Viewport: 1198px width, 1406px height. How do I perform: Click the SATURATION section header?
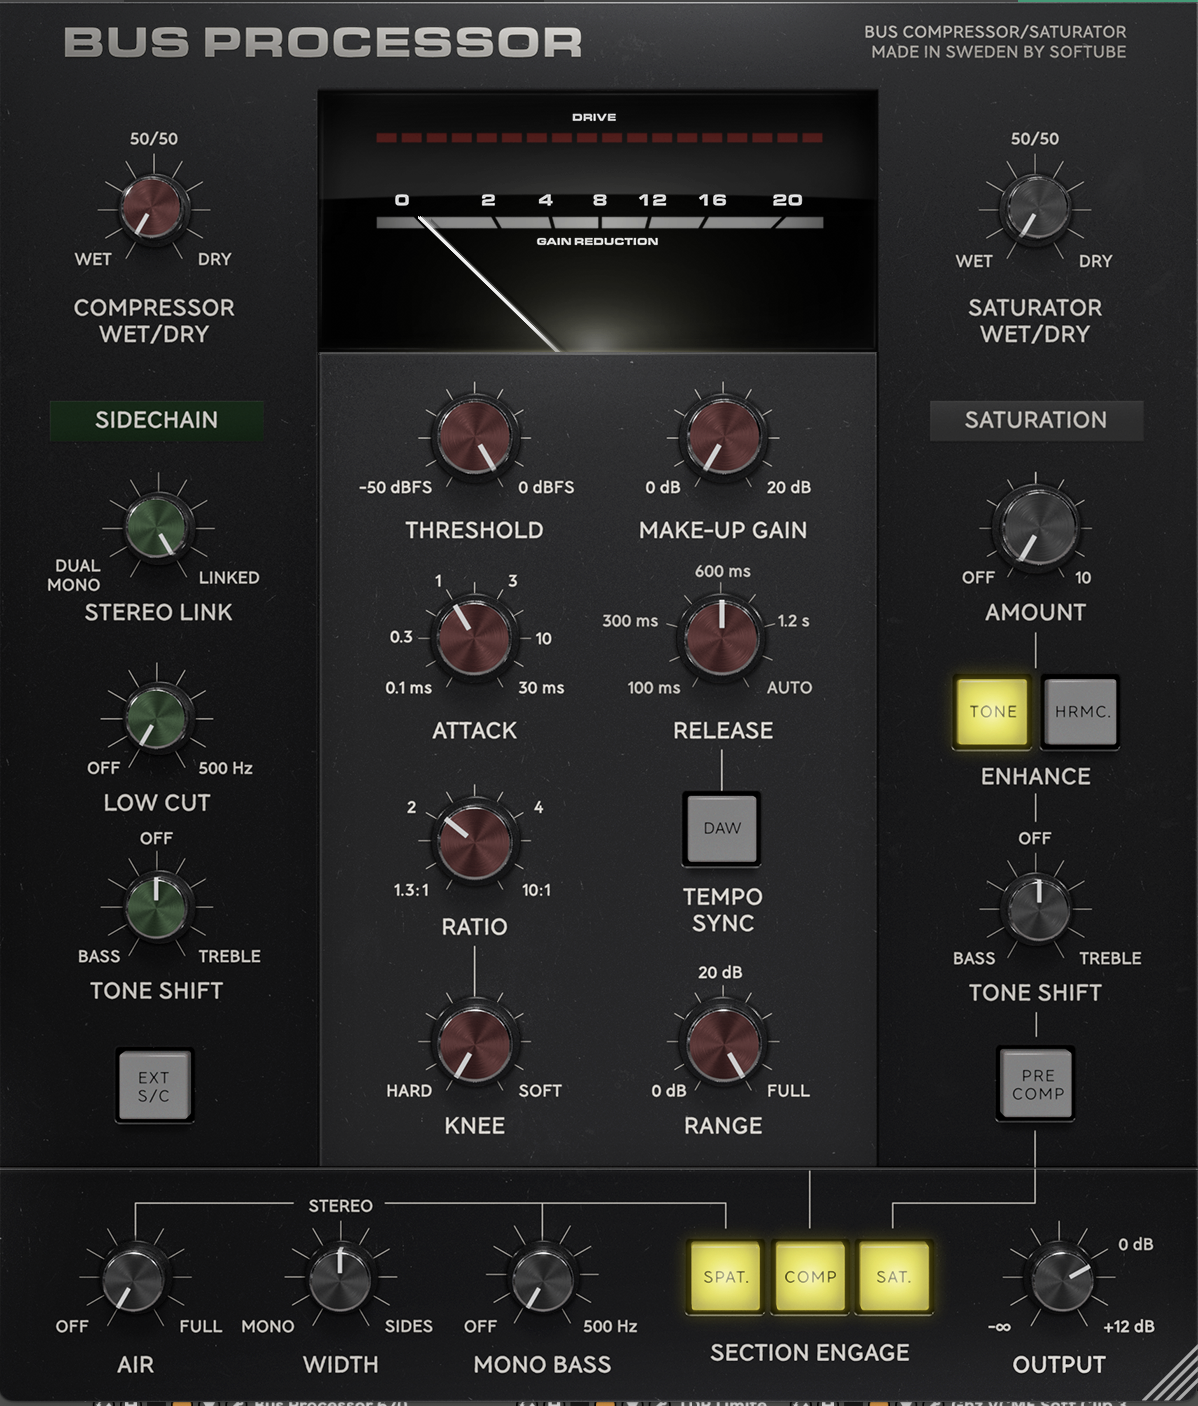[x=1036, y=420]
